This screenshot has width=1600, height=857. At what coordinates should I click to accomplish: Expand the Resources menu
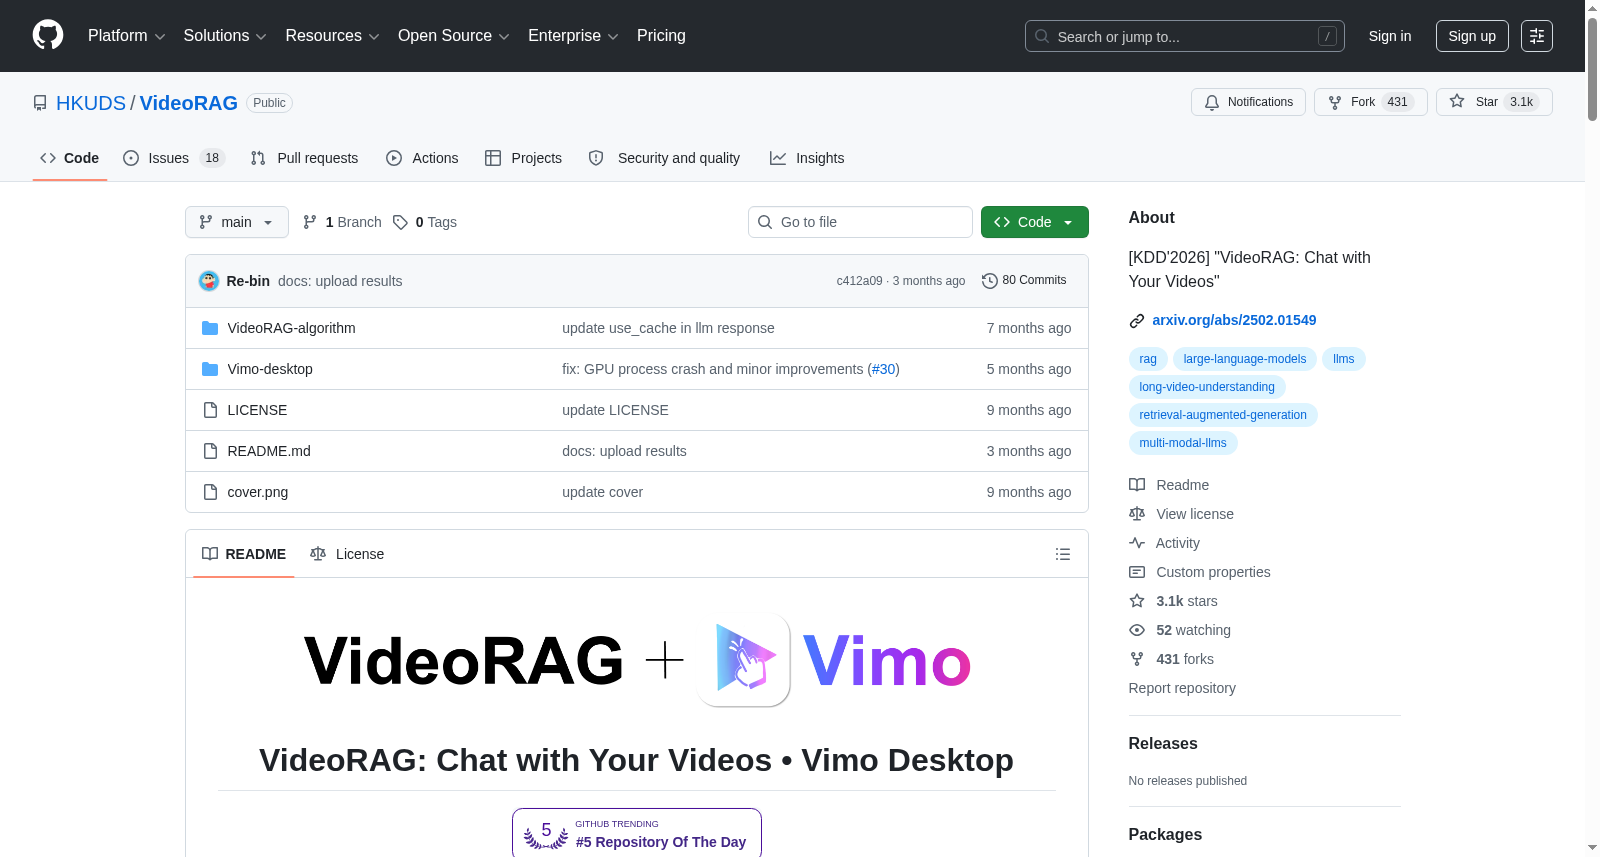332,36
